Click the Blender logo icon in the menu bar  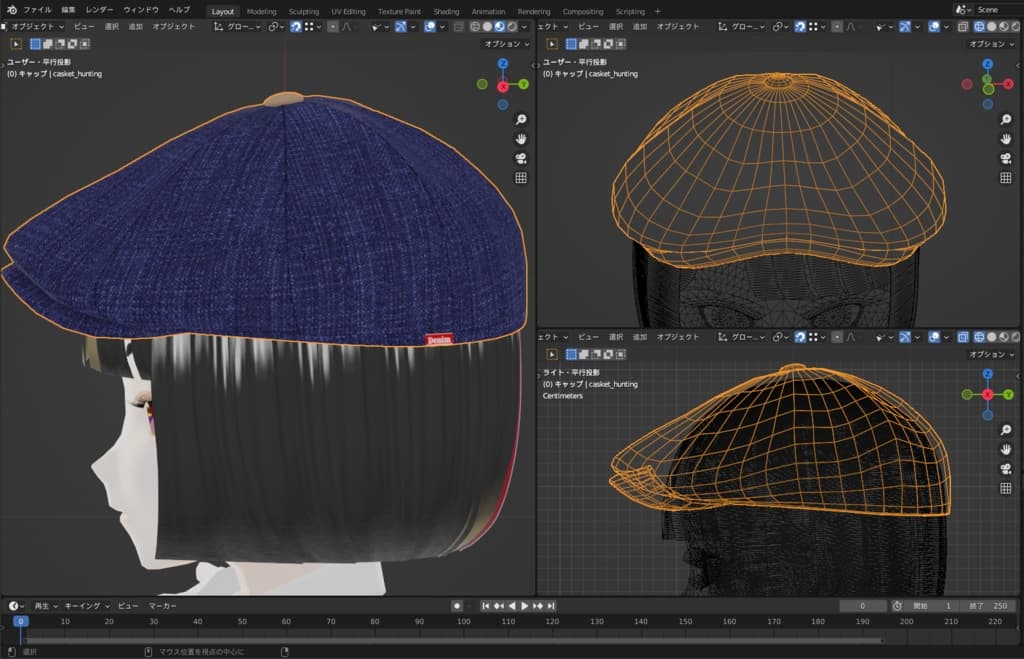[x=11, y=10]
